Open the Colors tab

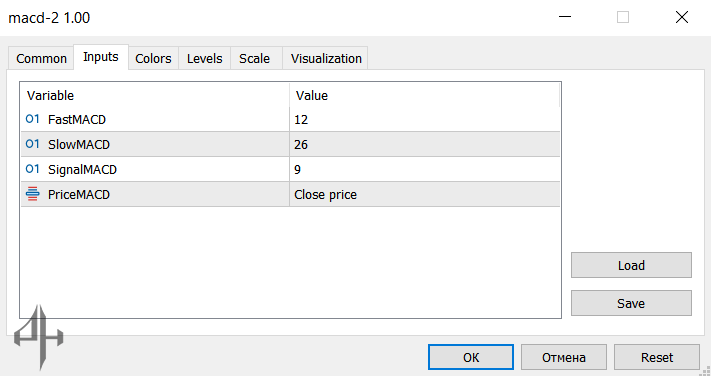click(153, 59)
